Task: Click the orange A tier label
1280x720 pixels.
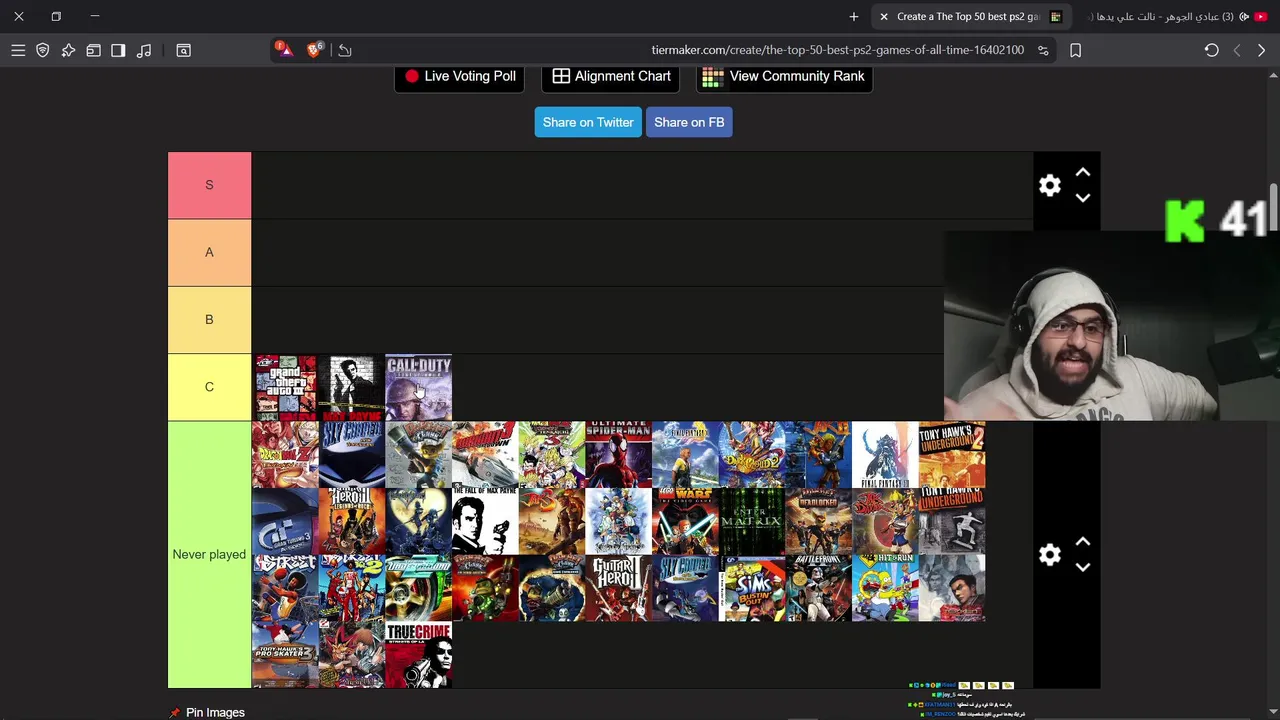Action: [209, 252]
